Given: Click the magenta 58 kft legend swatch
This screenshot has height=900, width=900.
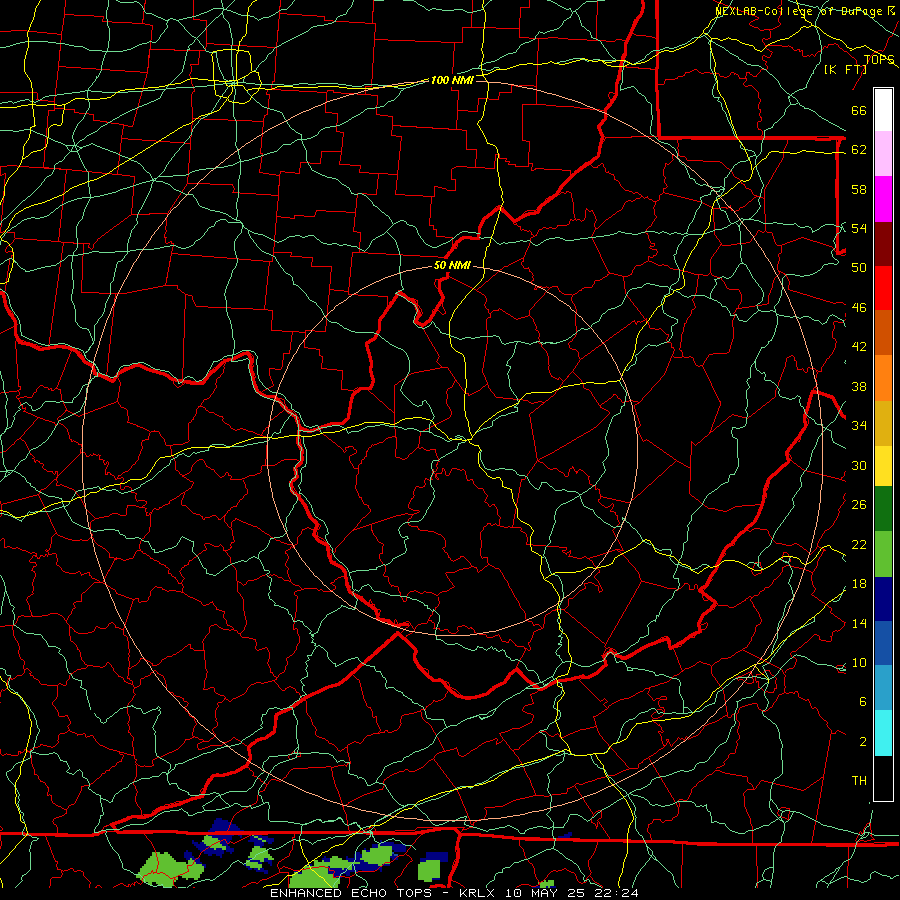Looking at the screenshot, I should [x=883, y=199].
